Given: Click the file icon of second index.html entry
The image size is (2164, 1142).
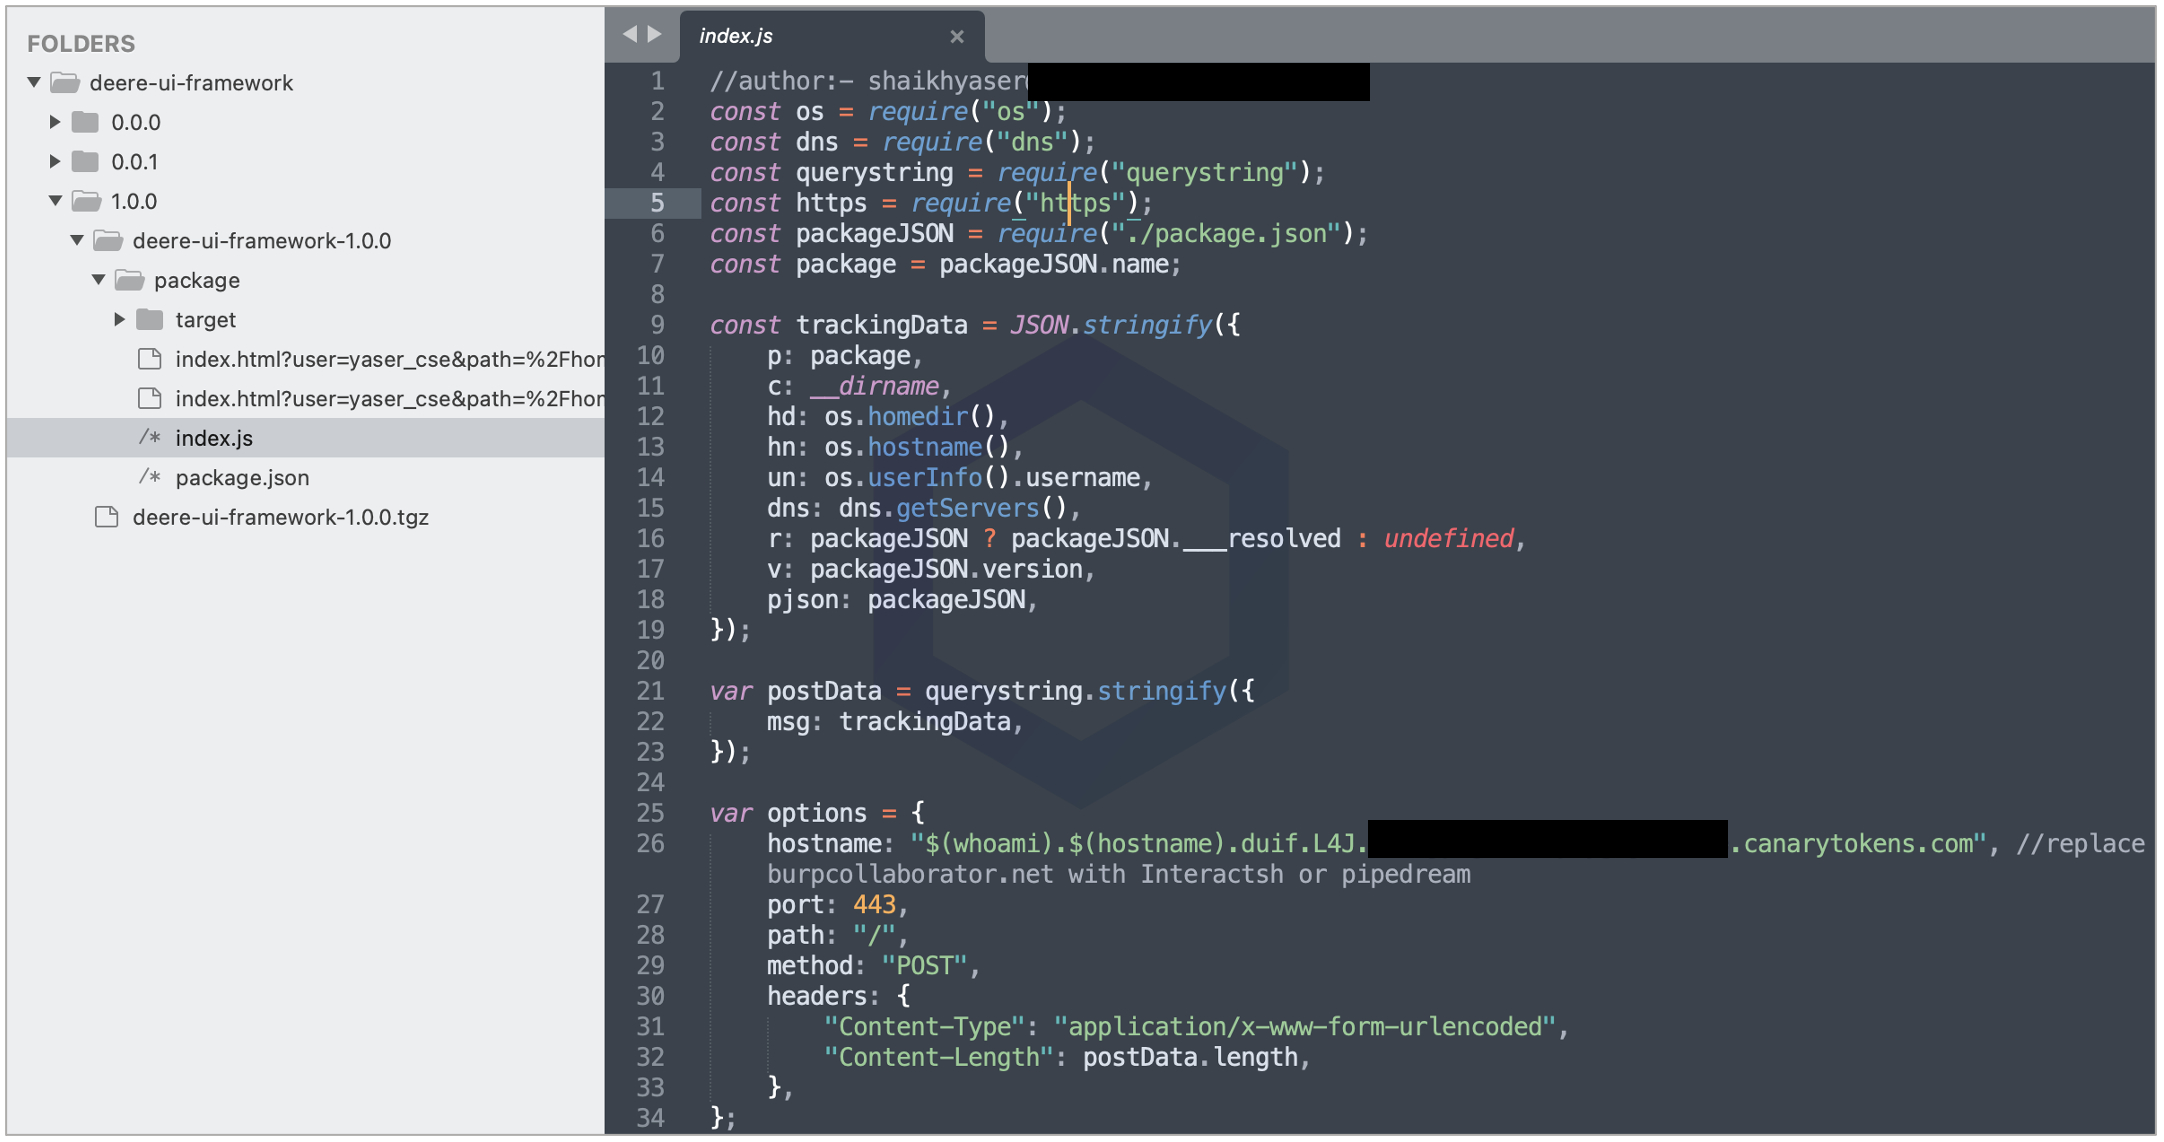Looking at the screenshot, I should [x=150, y=399].
